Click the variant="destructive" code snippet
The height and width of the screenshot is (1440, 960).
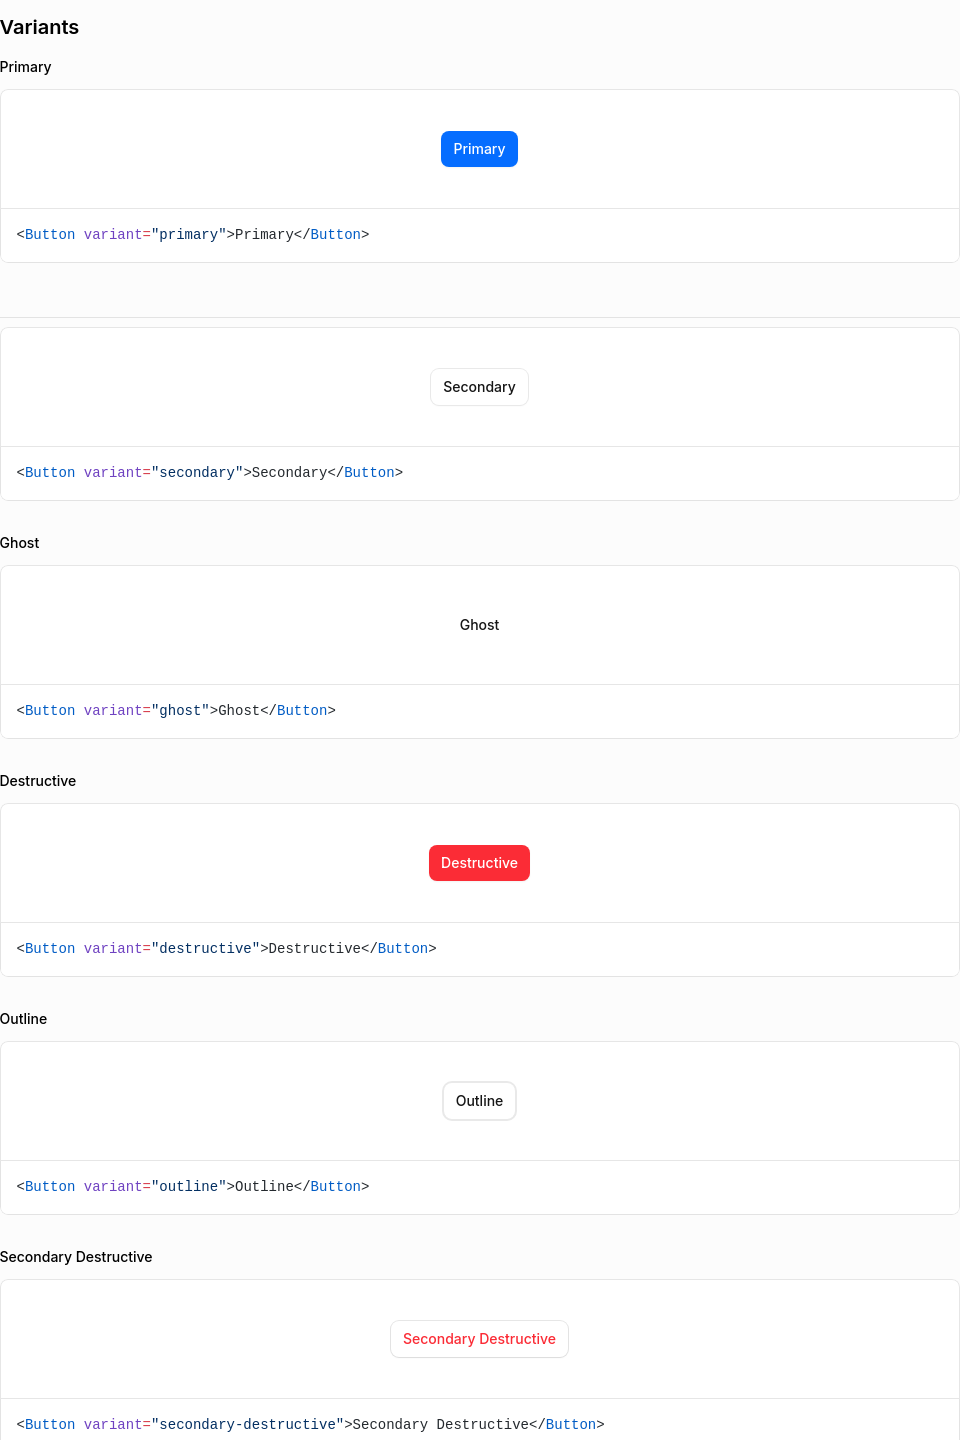pyautogui.click(x=227, y=949)
